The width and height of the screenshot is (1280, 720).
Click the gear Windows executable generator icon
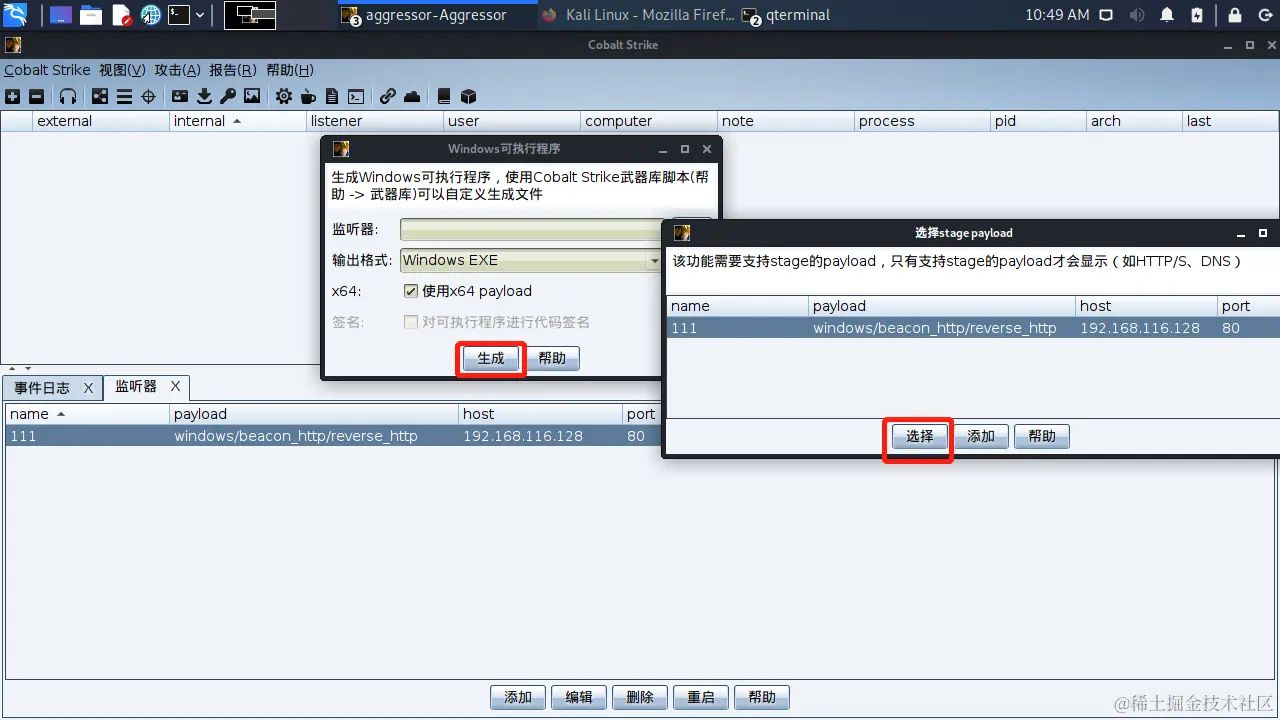tap(284, 97)
